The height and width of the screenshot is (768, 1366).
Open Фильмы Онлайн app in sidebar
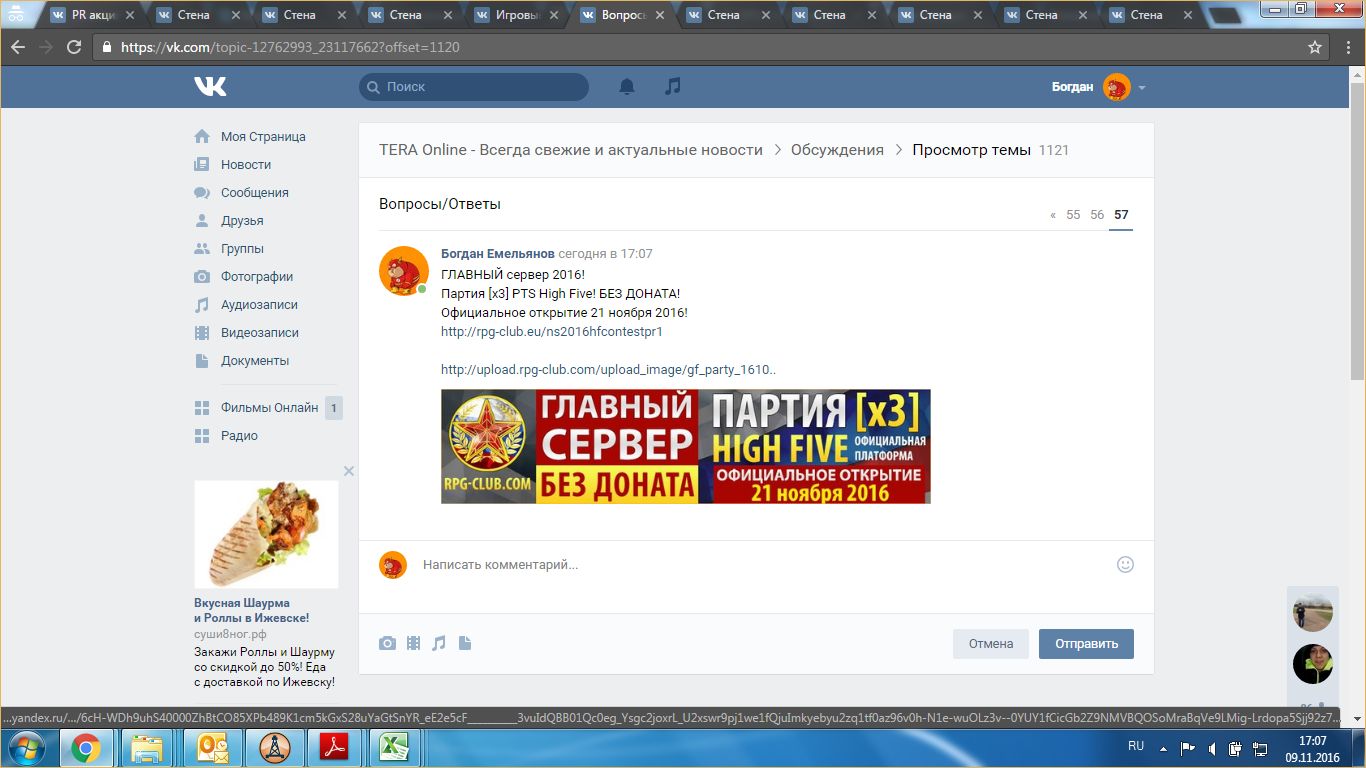tap(269, 408)
